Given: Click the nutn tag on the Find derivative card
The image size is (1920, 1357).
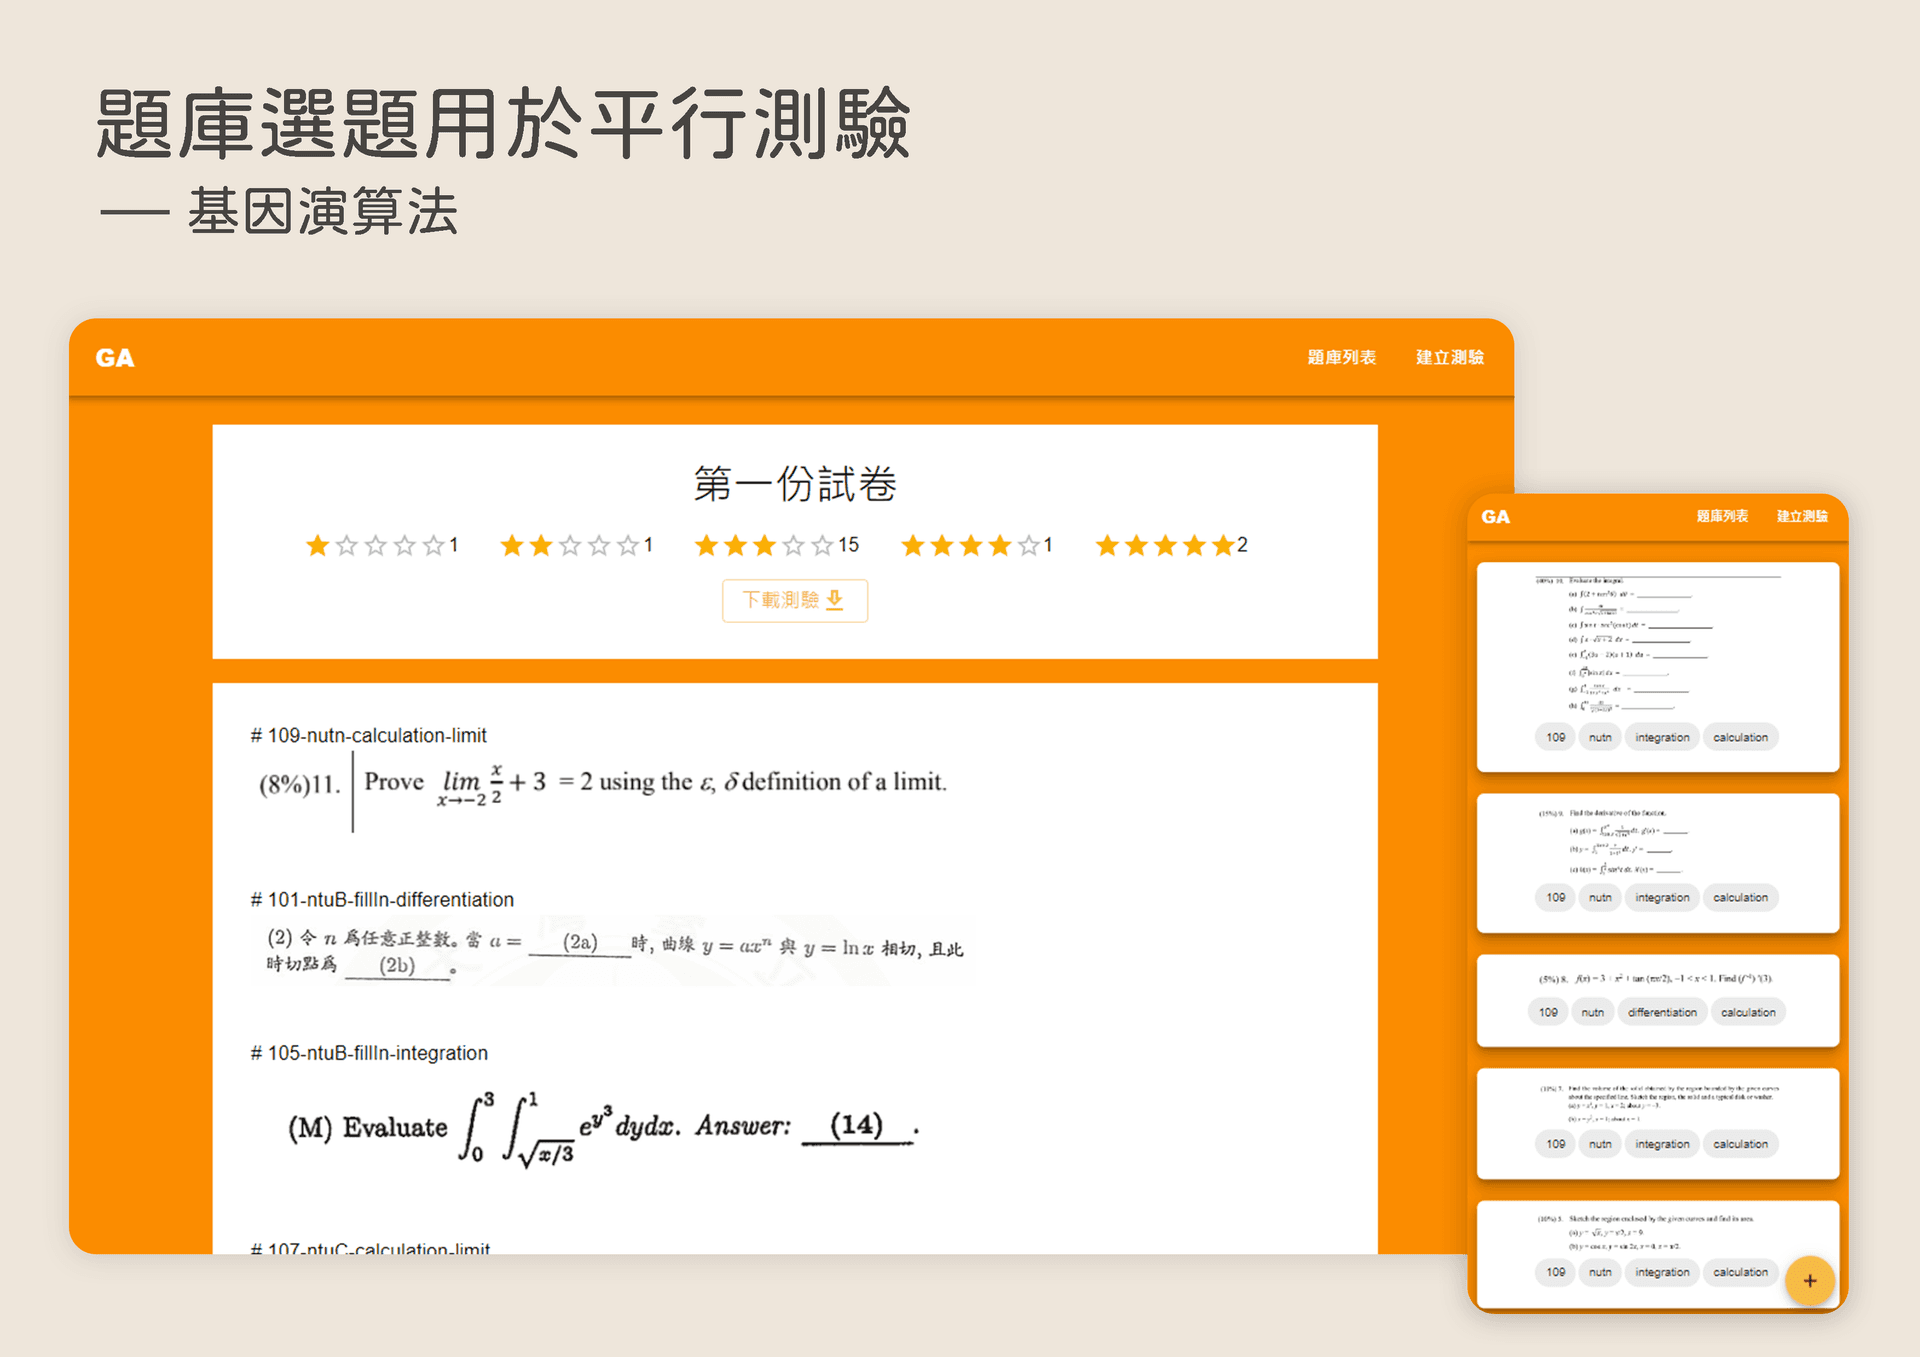Looking at the screenshot, I should 1600,897.
